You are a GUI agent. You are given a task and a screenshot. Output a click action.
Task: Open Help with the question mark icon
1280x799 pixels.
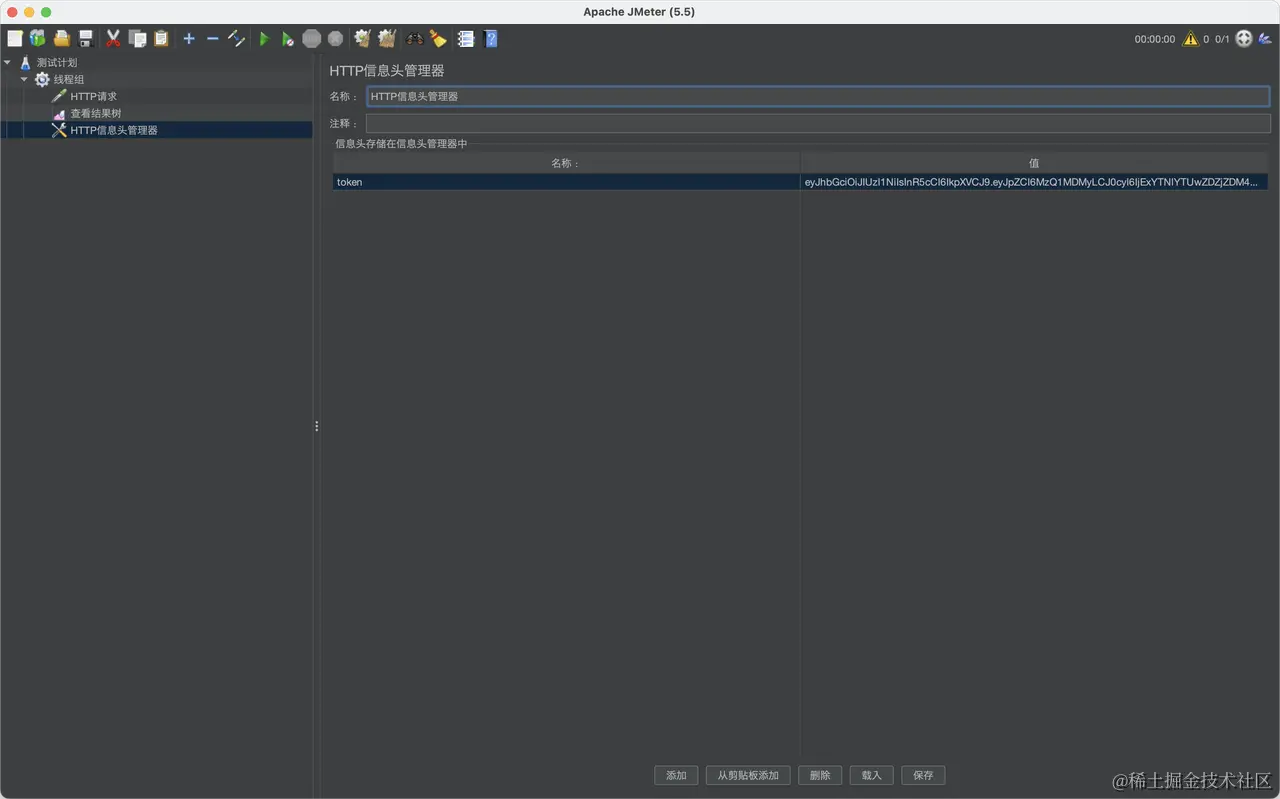click(491, 39)
